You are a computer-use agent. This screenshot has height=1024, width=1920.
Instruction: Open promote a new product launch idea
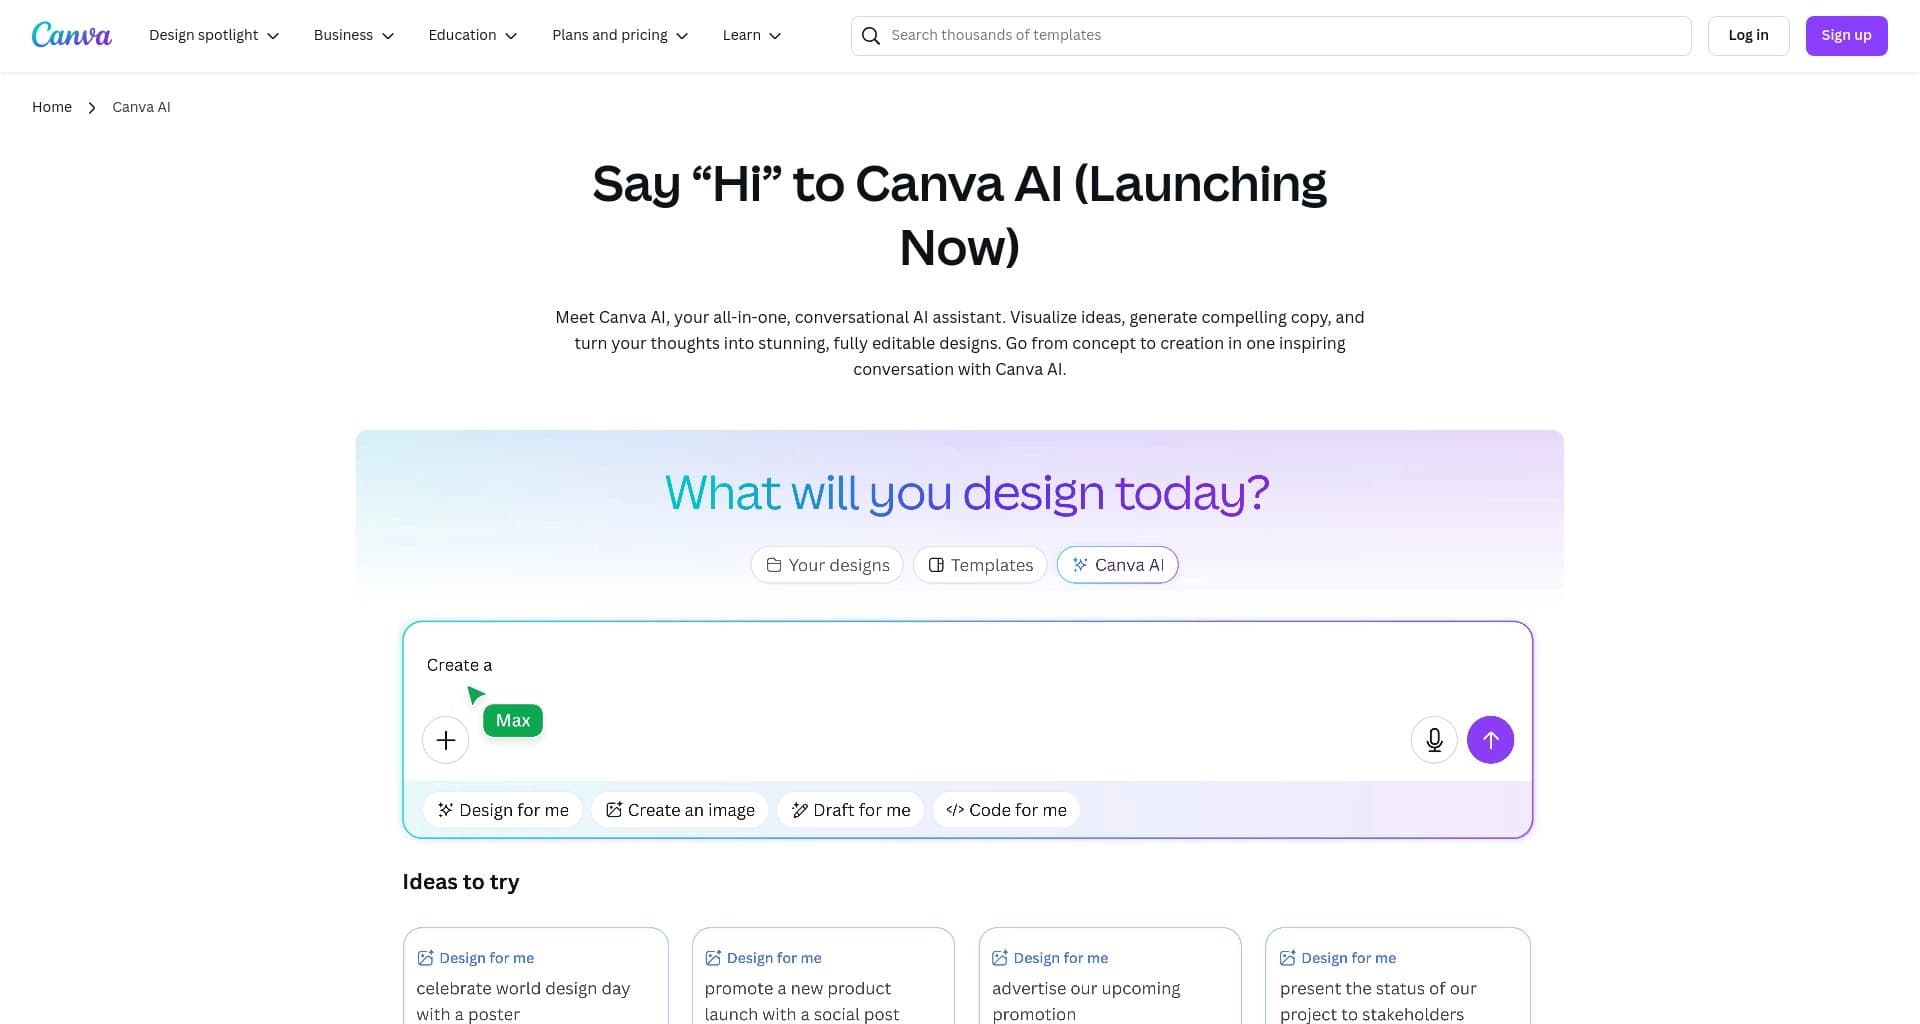tap(823, 976)
